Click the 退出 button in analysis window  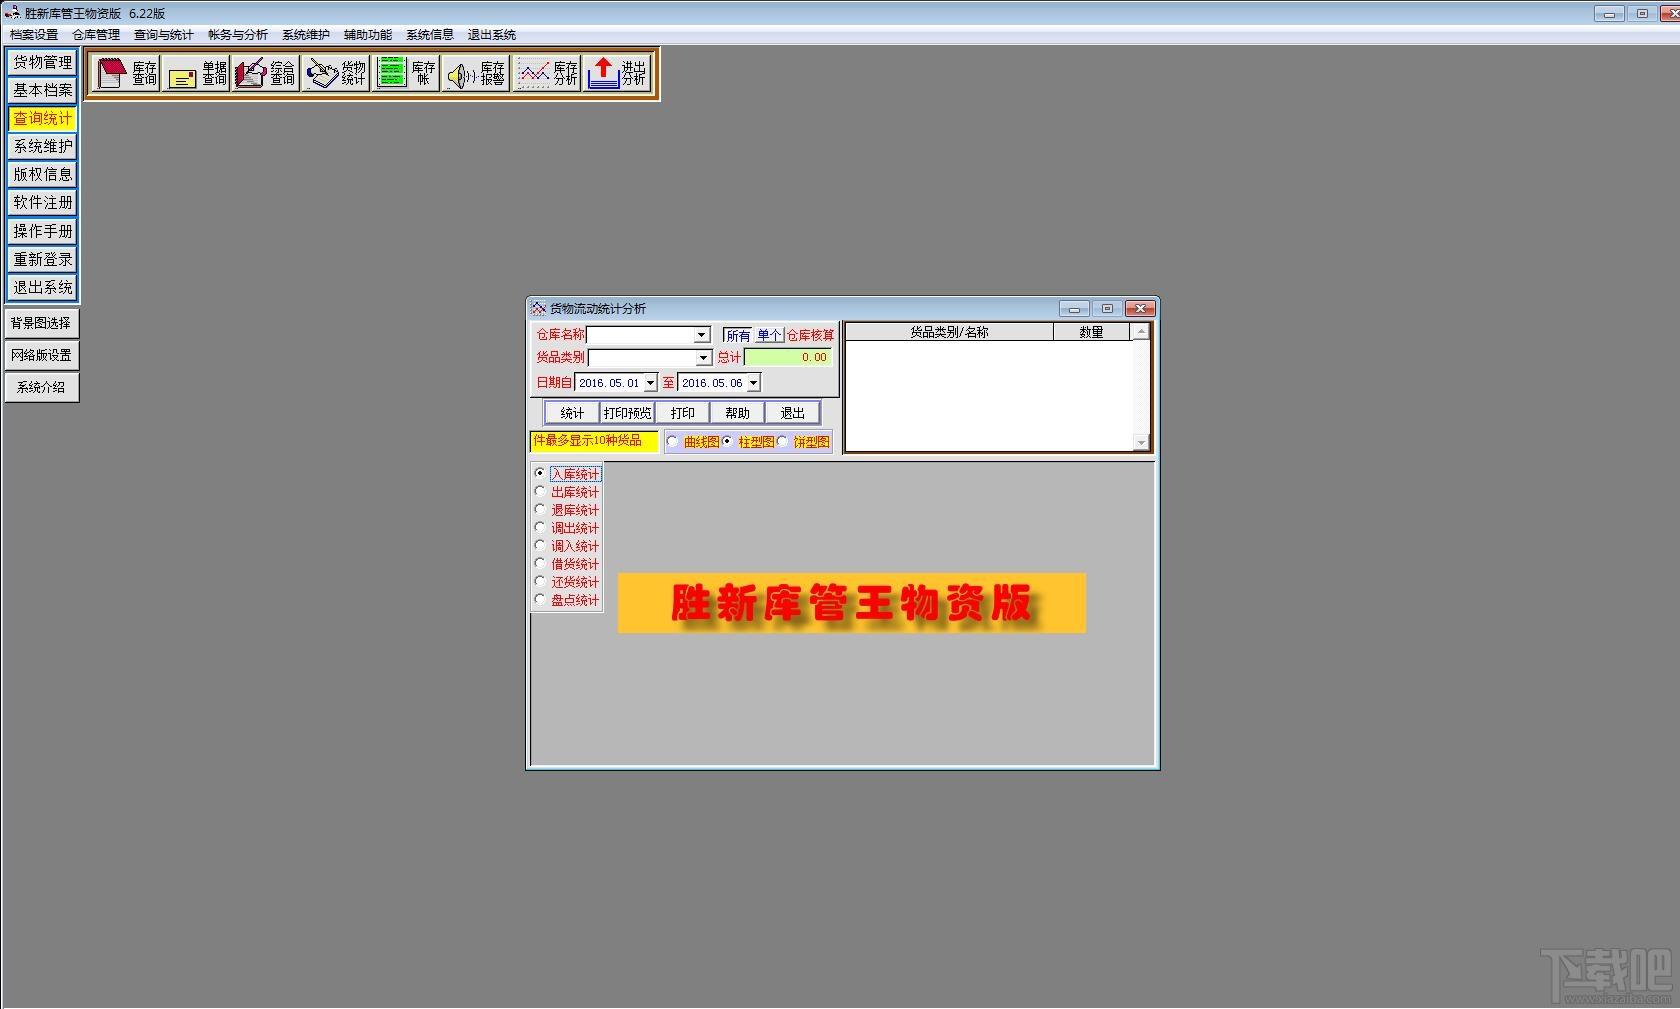click(792, 413)
